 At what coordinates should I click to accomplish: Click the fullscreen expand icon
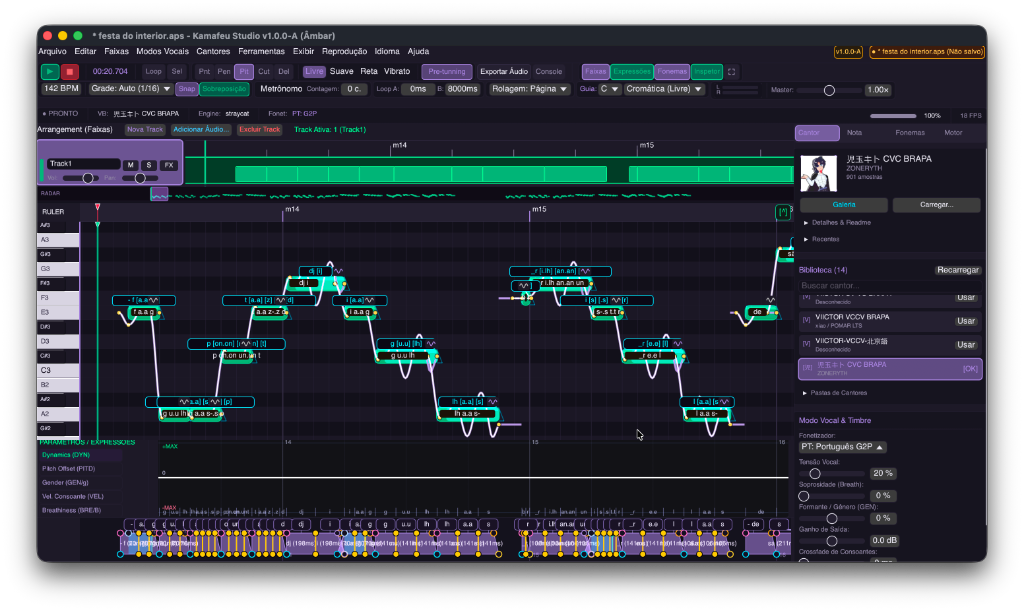coord(731,72)
